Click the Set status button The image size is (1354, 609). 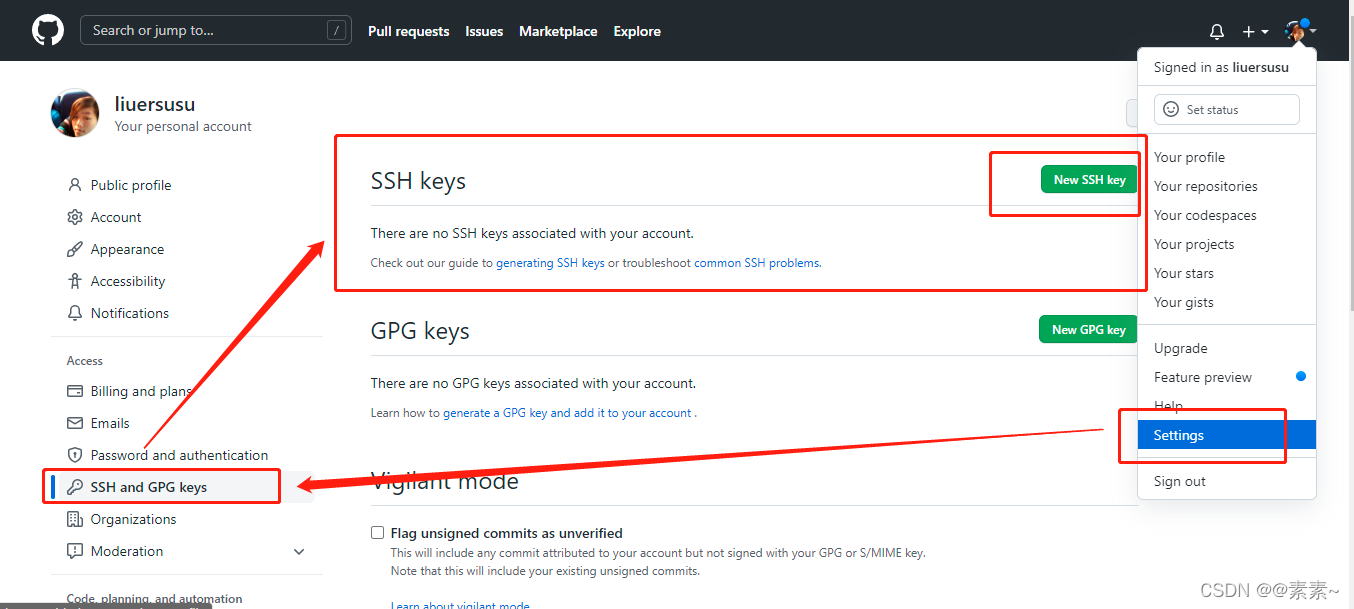(1227, 110)
